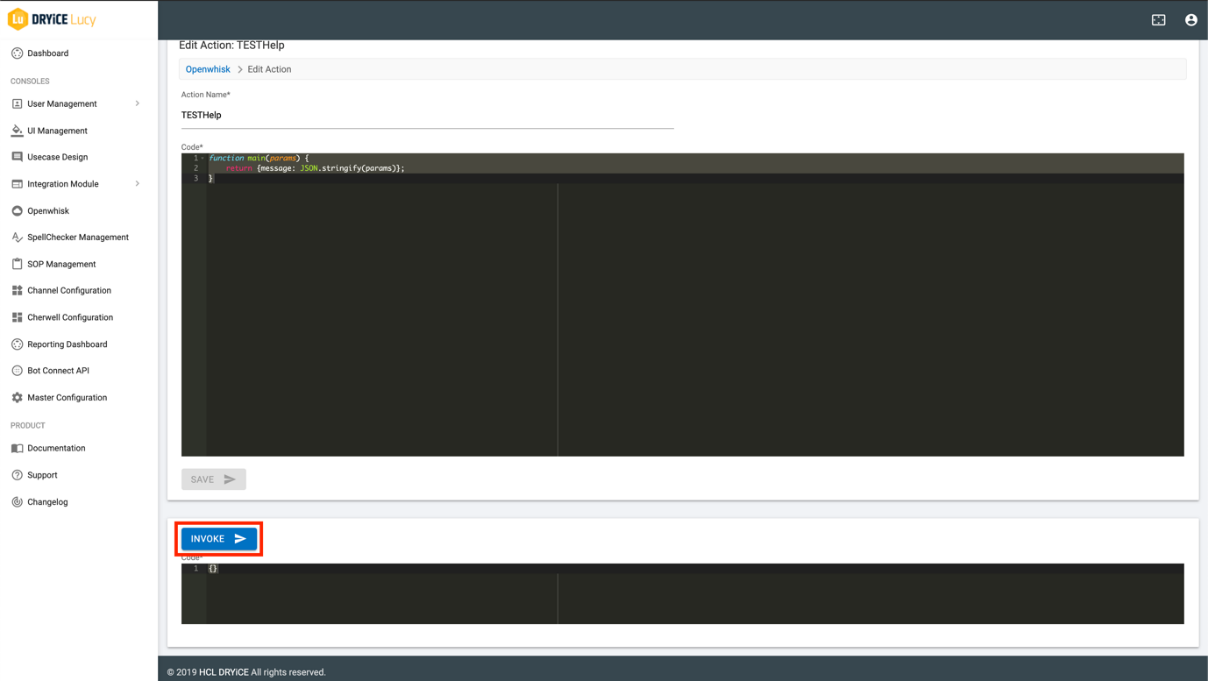Click the Dashboard sidebar icon
The height and width of the screenshot is (681, 1208).
click(x=17, y=53)
